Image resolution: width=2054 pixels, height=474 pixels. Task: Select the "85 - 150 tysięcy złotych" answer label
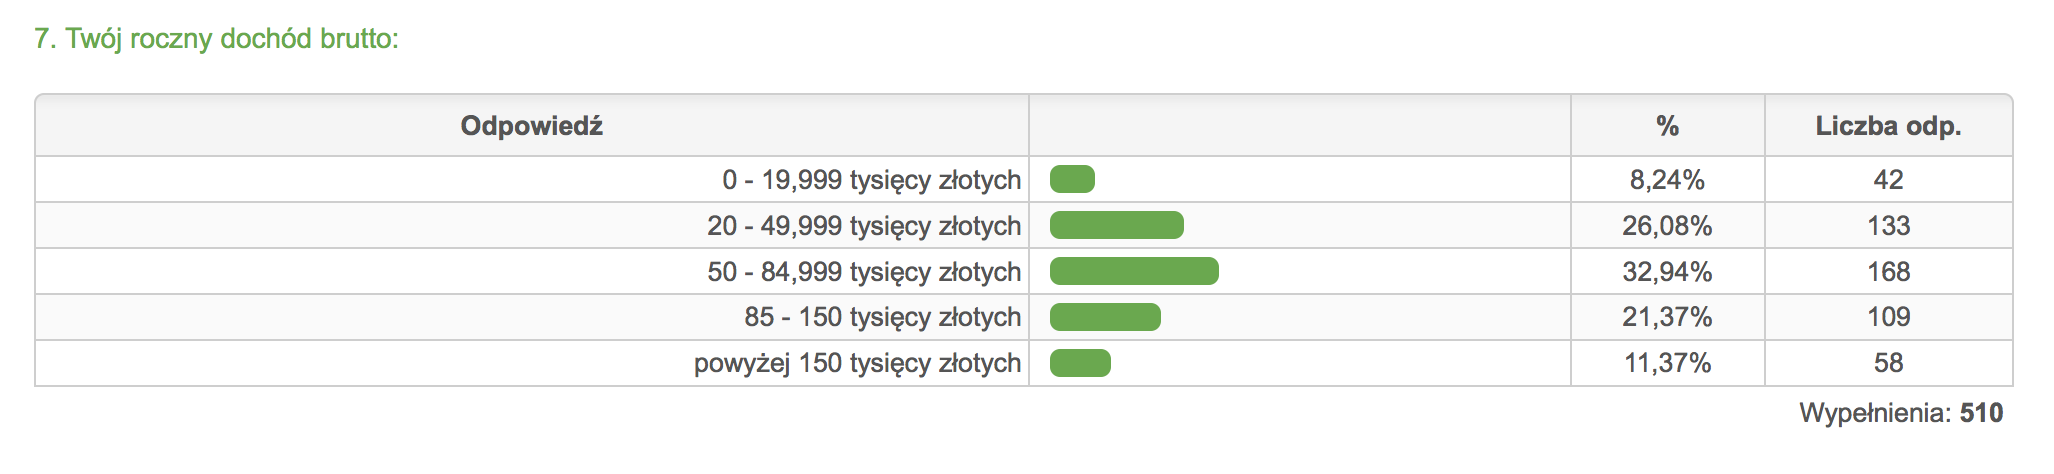click(882, 317)
